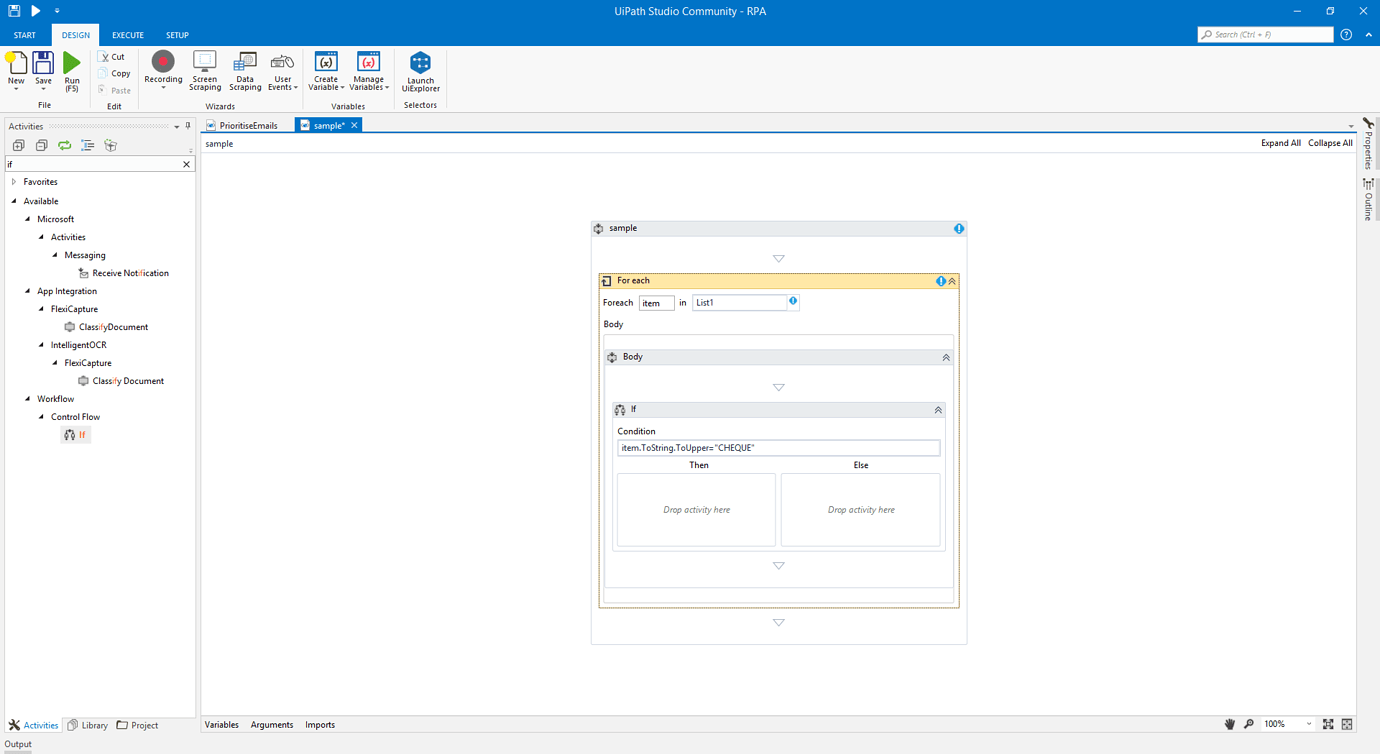Toggle the overview icon at bottom right
Screen dimensions: 1380x754
click(x=1347, y=725)
